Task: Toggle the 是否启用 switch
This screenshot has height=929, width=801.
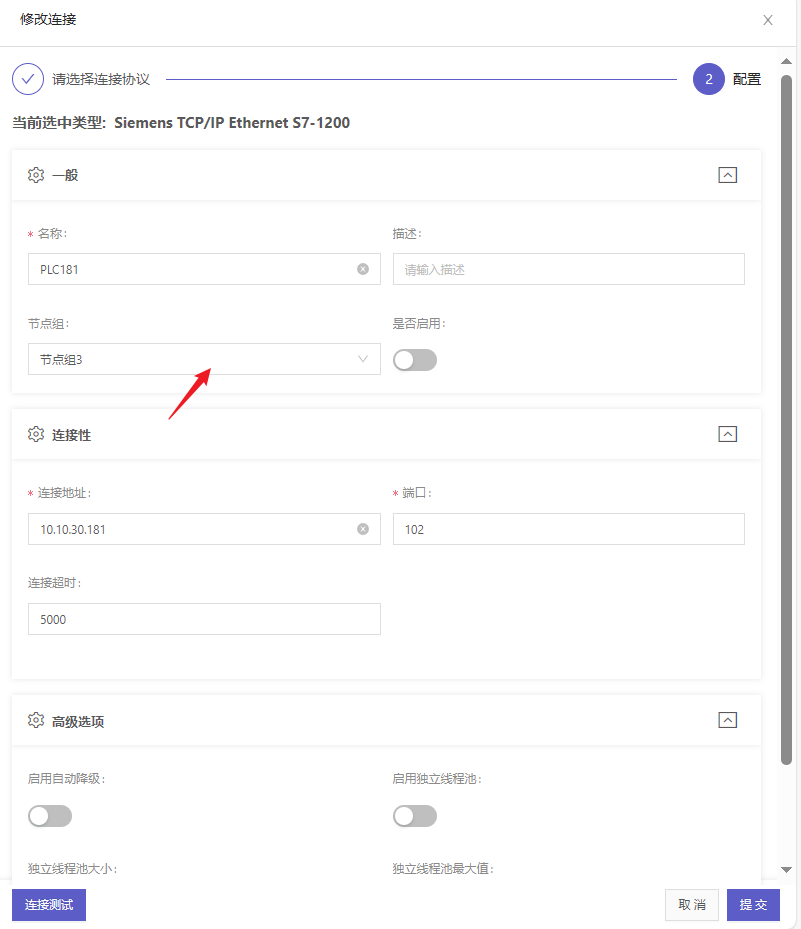Action: (x=415, y=360)
